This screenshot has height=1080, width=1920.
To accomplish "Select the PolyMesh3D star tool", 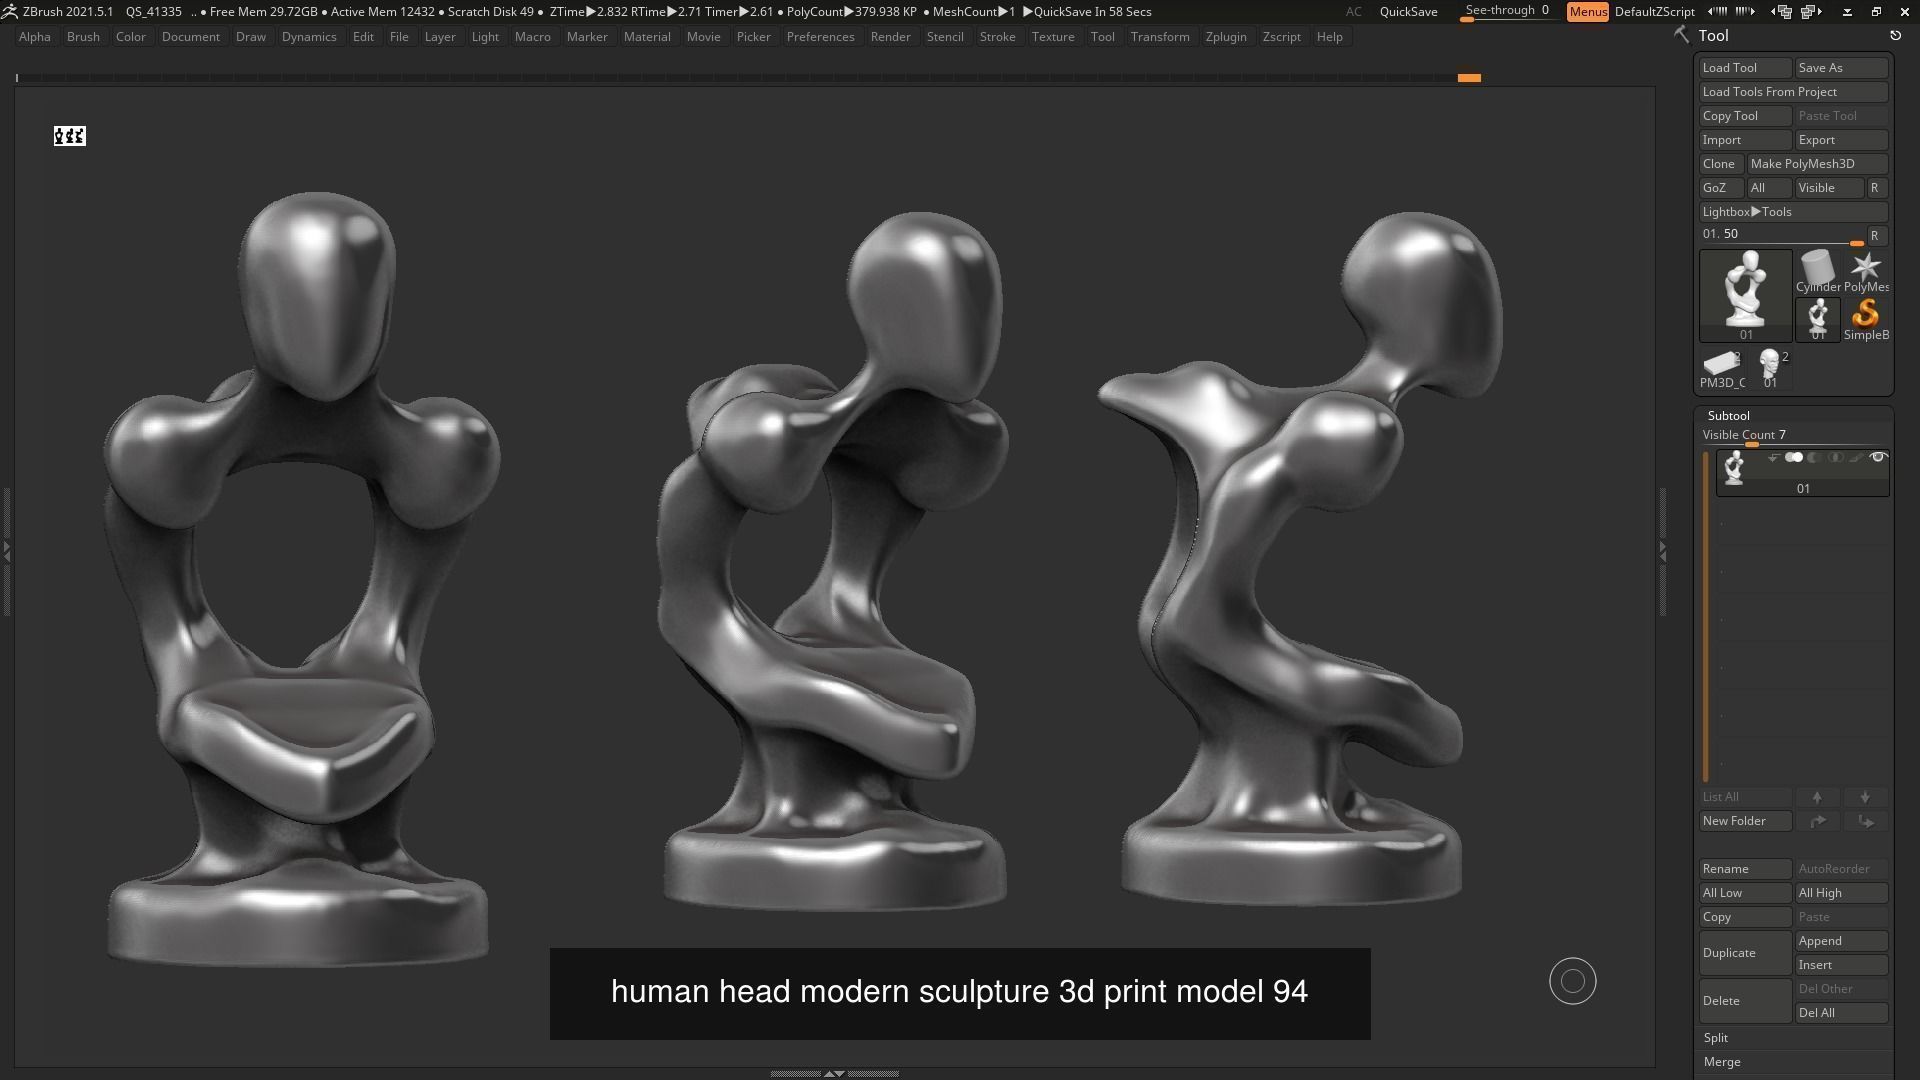I will pos(1865,271).
